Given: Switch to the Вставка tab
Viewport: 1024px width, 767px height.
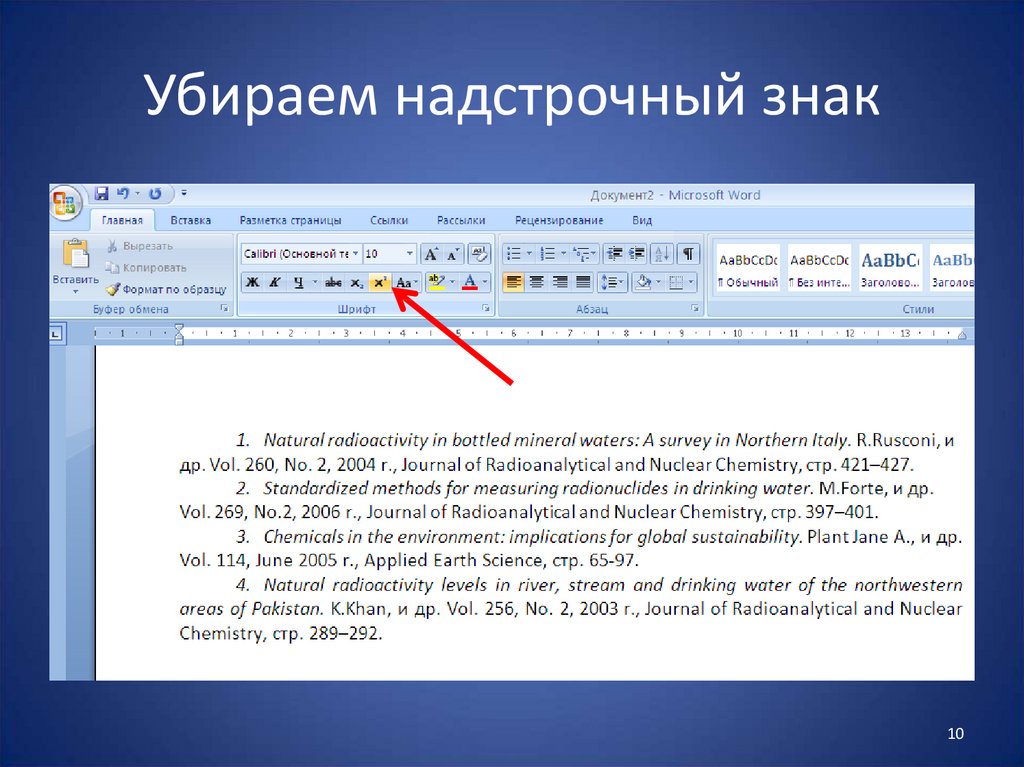Looking at the screenshot, I should tap(190, 220).
